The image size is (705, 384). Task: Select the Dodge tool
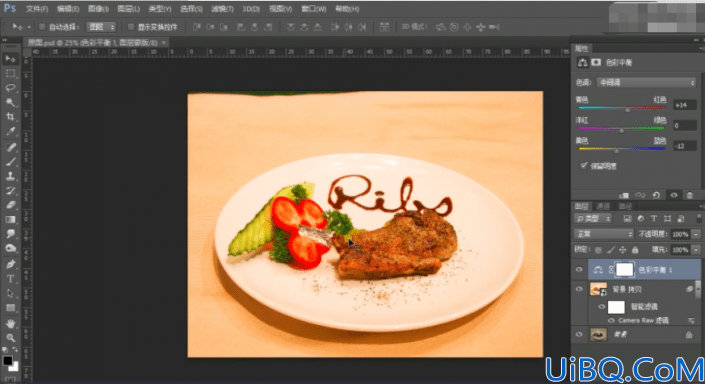[10, 248]
